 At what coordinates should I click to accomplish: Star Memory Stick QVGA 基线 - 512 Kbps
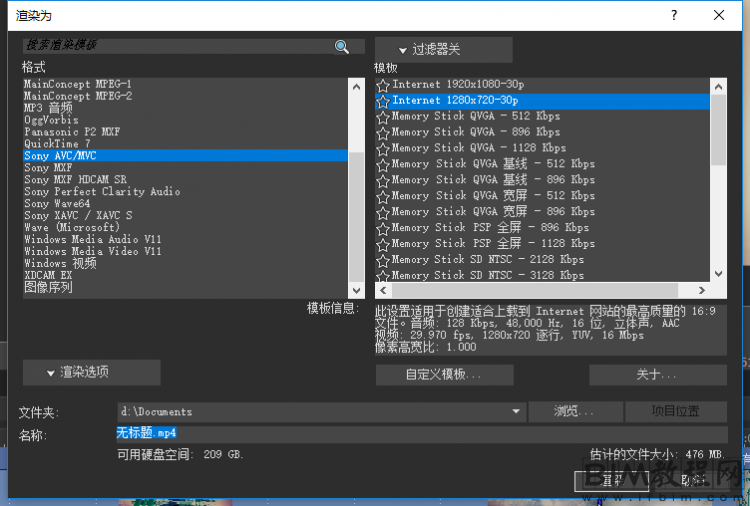coord(383,165)
